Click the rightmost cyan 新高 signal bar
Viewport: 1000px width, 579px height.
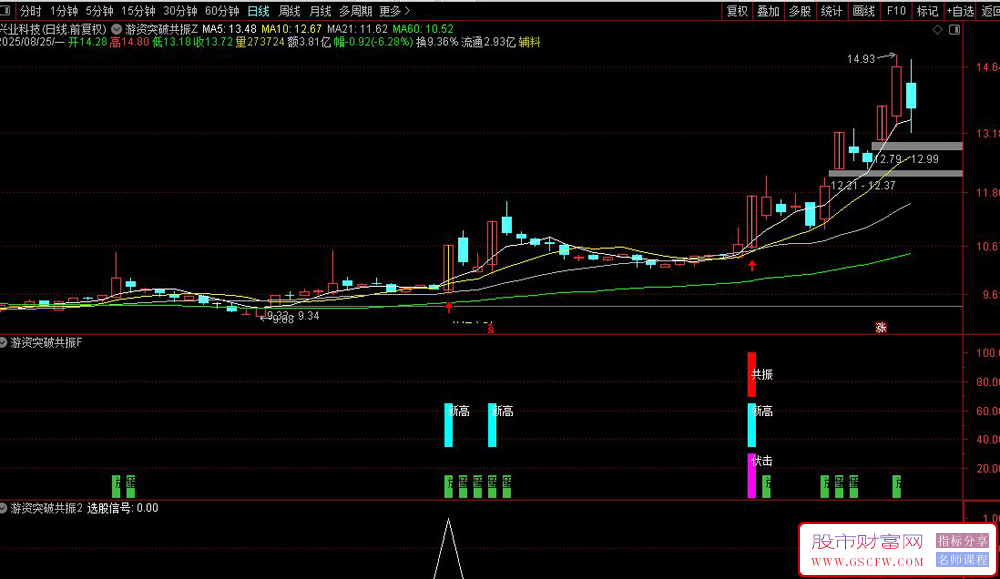pos(752,425)
